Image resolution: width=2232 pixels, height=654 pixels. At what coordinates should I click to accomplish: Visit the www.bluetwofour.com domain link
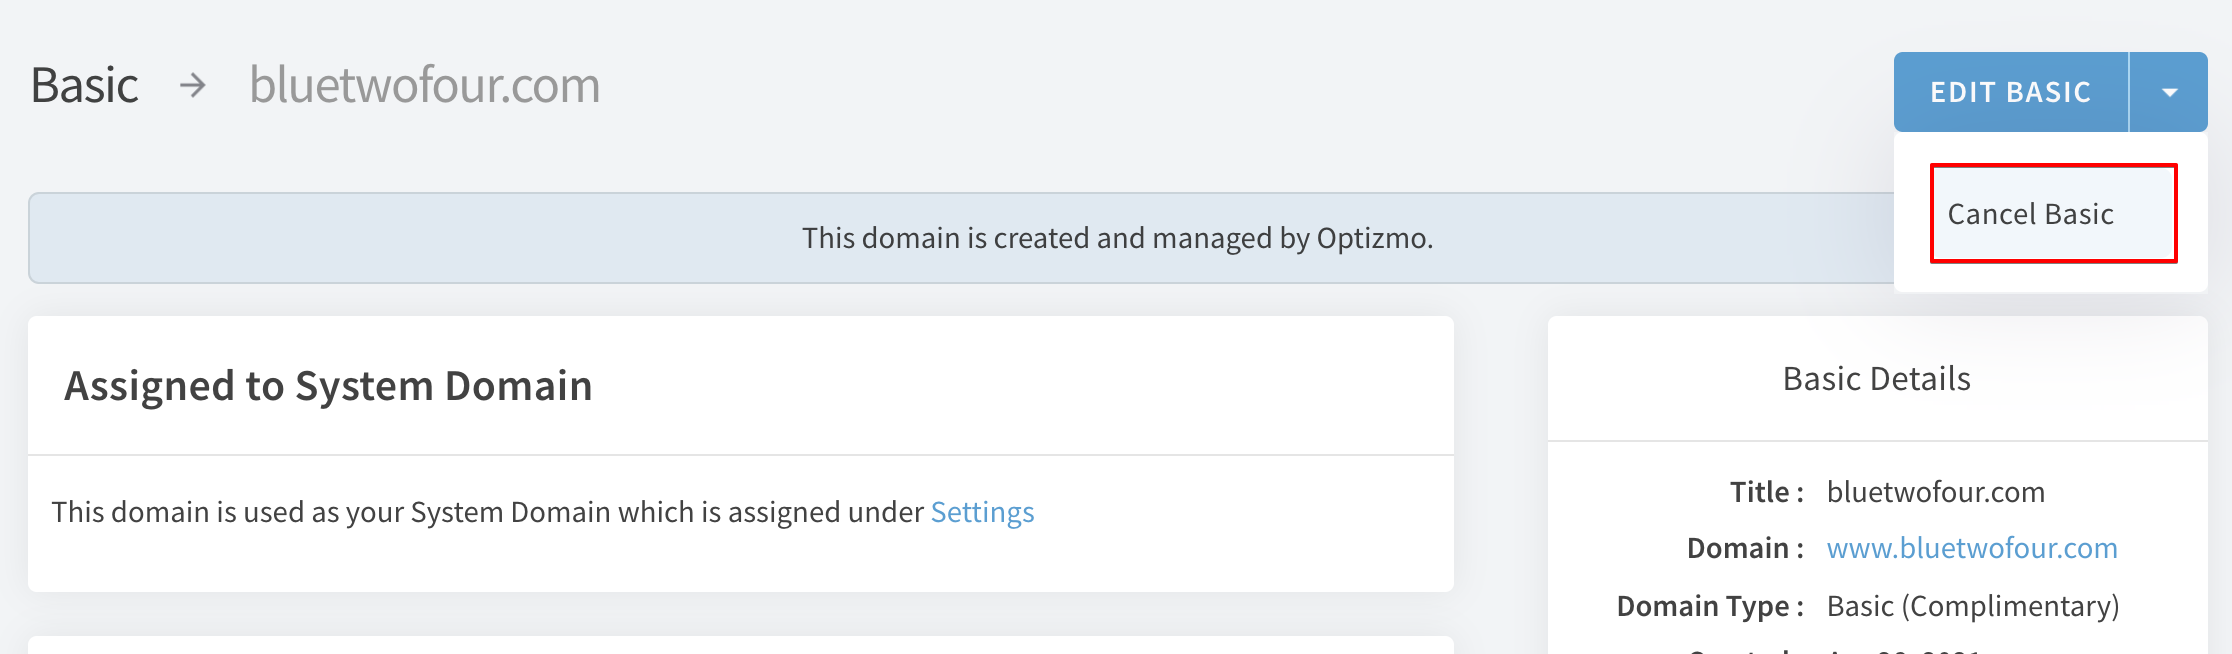pos(1972,548)
